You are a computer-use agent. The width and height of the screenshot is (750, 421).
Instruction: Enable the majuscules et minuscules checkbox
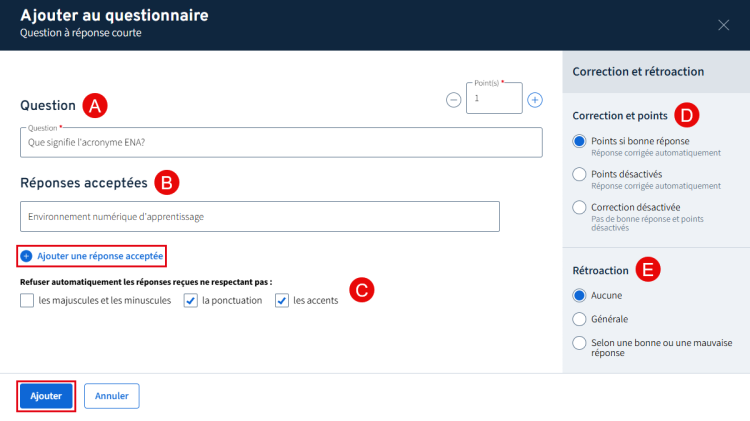pyautogui.click(x=27, y=300)
